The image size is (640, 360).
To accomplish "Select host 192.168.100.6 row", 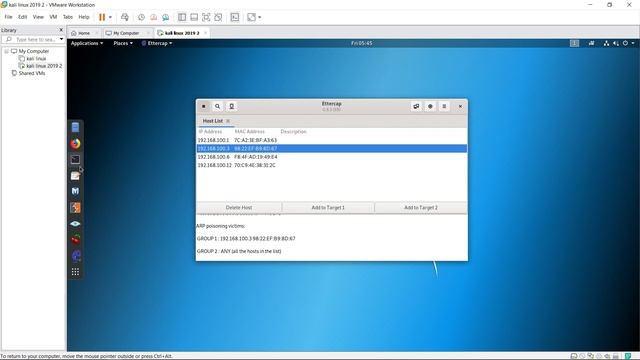I will pos(331,157).
